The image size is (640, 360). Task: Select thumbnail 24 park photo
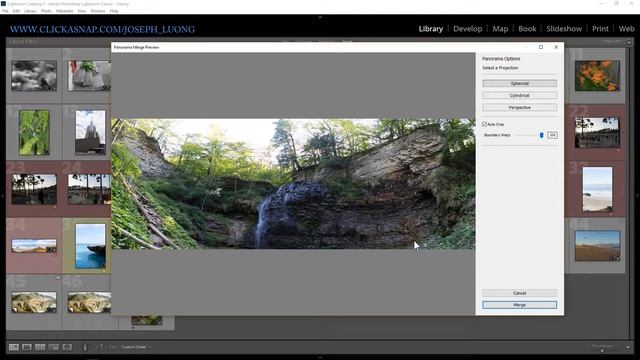(x=89, y=189)
